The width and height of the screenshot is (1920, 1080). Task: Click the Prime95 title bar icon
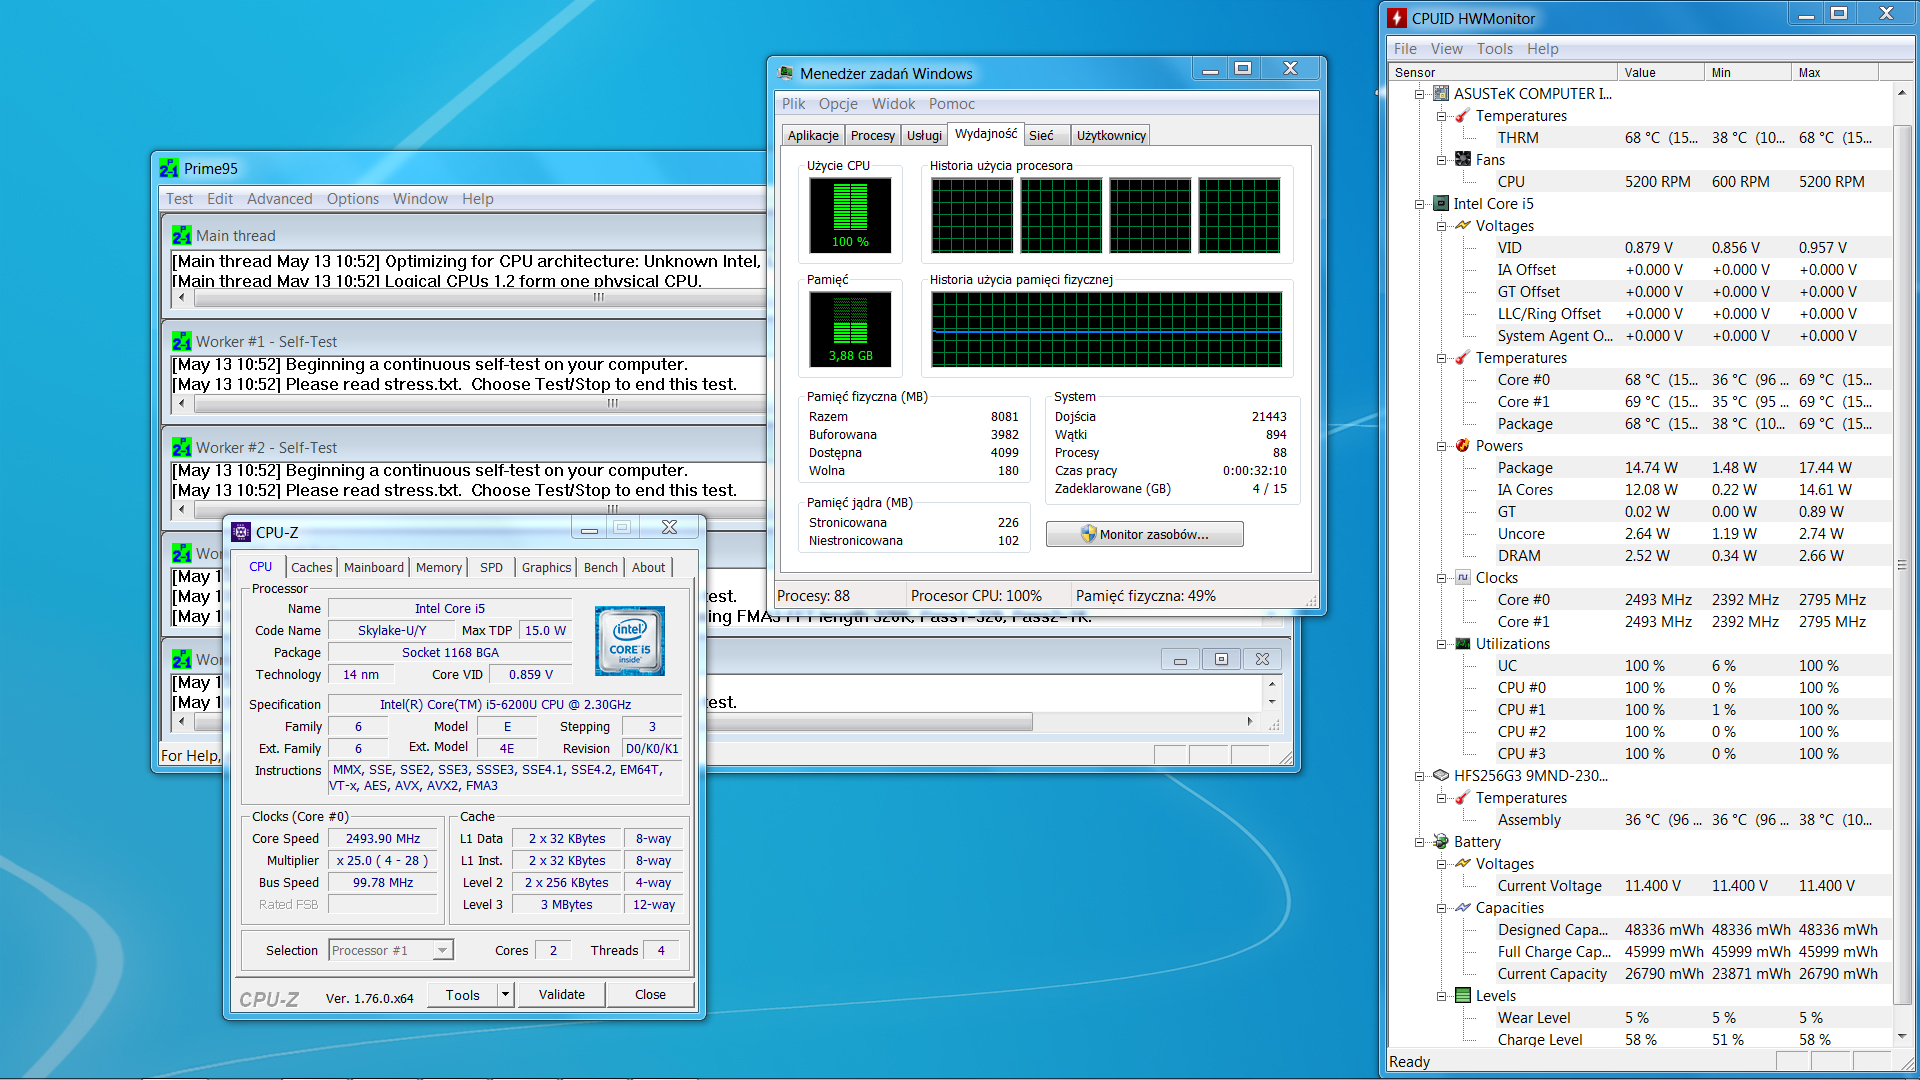169,169
